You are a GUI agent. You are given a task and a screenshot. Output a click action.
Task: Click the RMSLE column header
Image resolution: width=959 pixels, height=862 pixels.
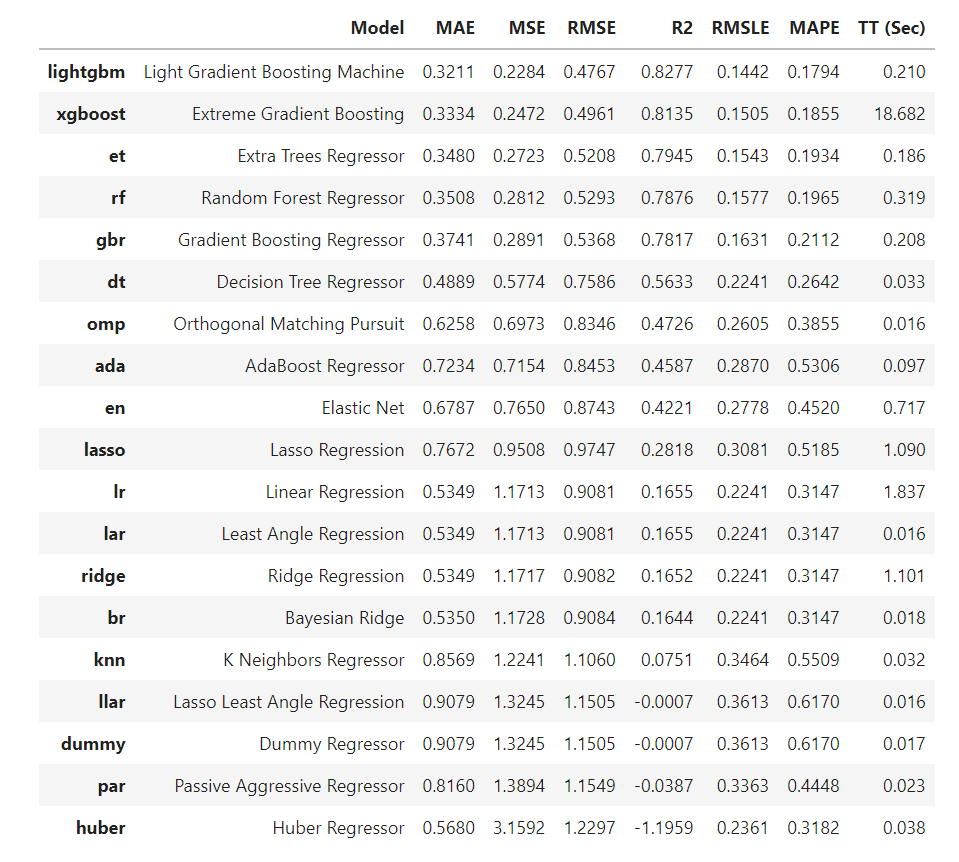coord(740,28)
